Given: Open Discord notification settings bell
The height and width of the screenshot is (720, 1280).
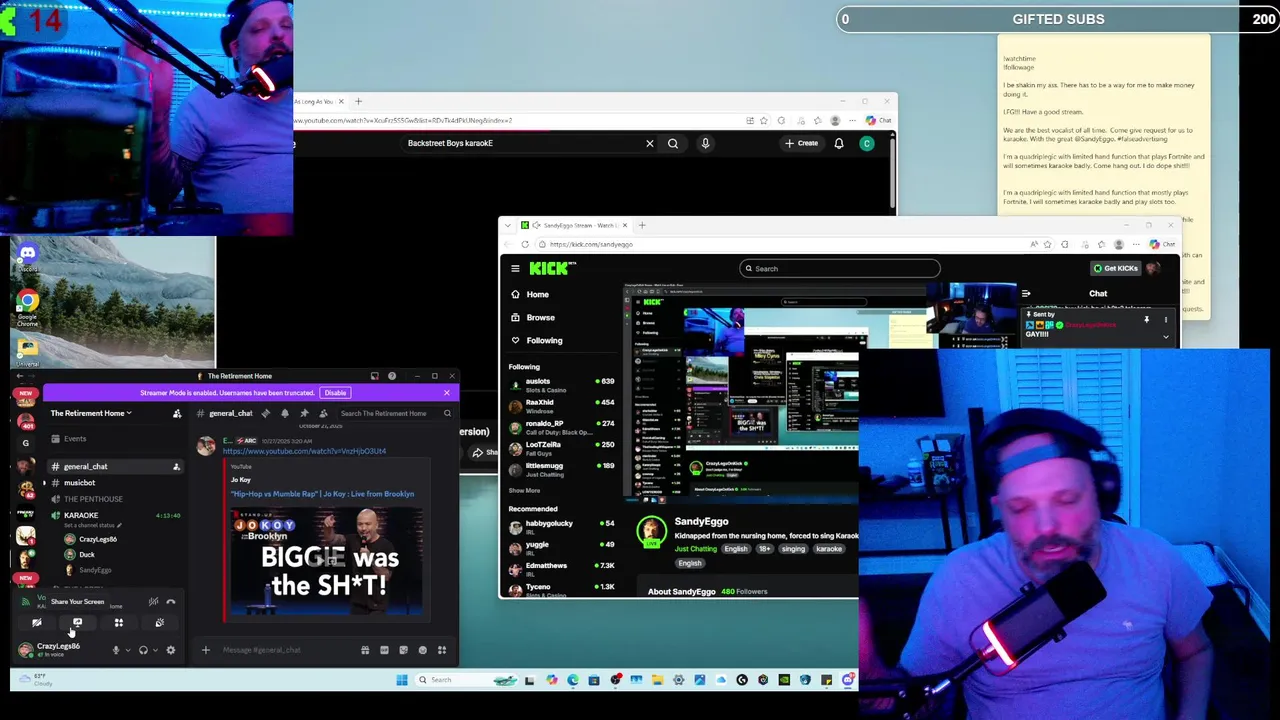Looking at the screenshot, I should [x=285, y=413].
